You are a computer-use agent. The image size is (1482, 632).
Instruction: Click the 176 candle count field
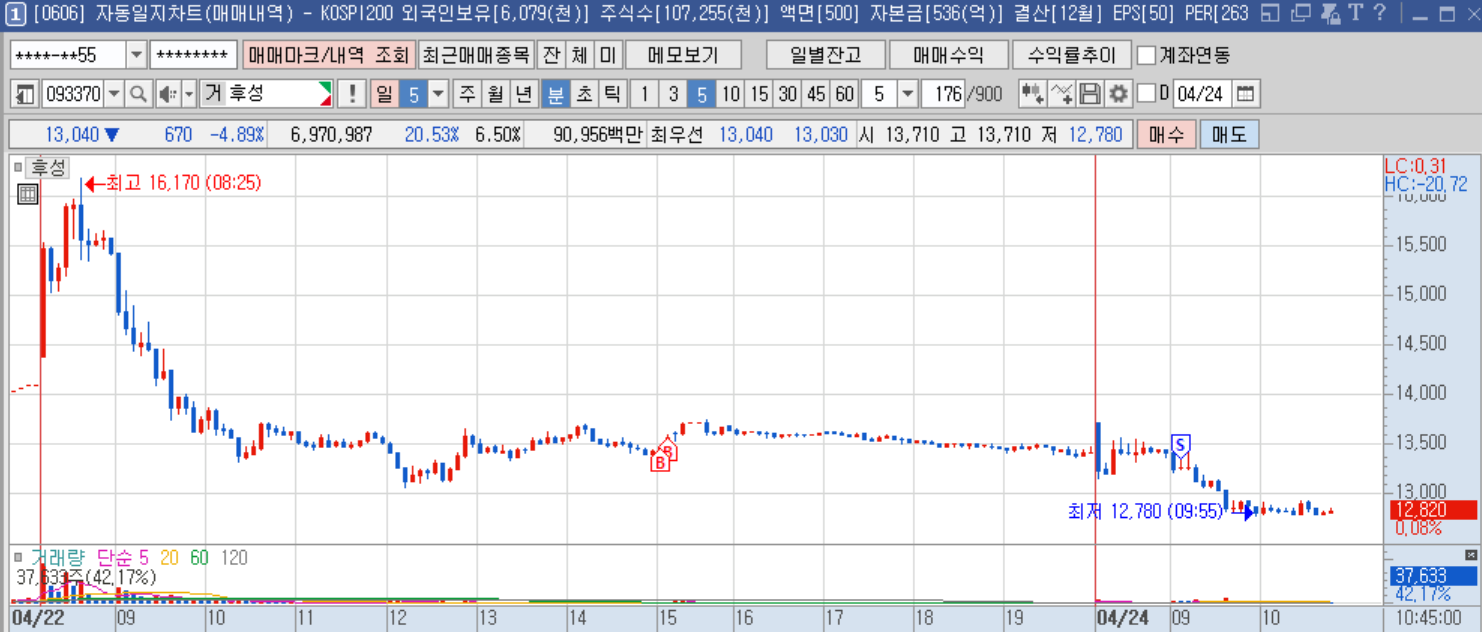943,94
